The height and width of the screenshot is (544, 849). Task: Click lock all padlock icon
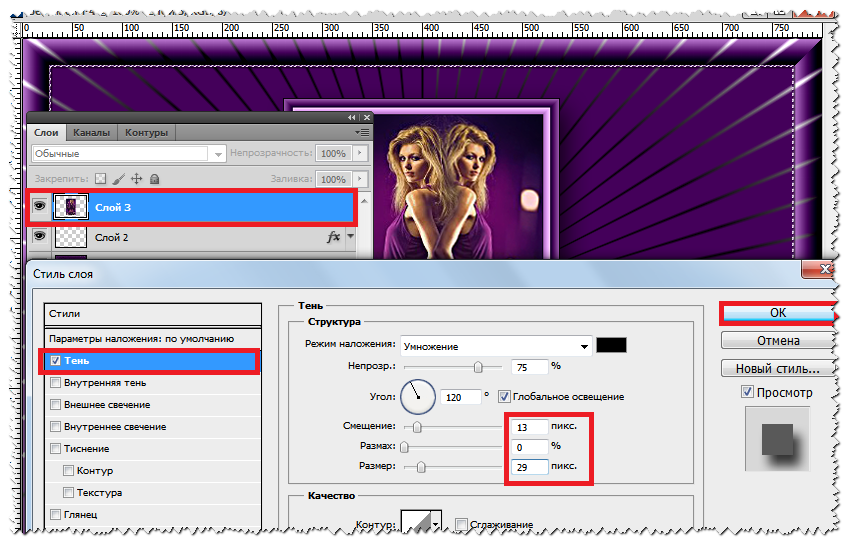point(154,179)
